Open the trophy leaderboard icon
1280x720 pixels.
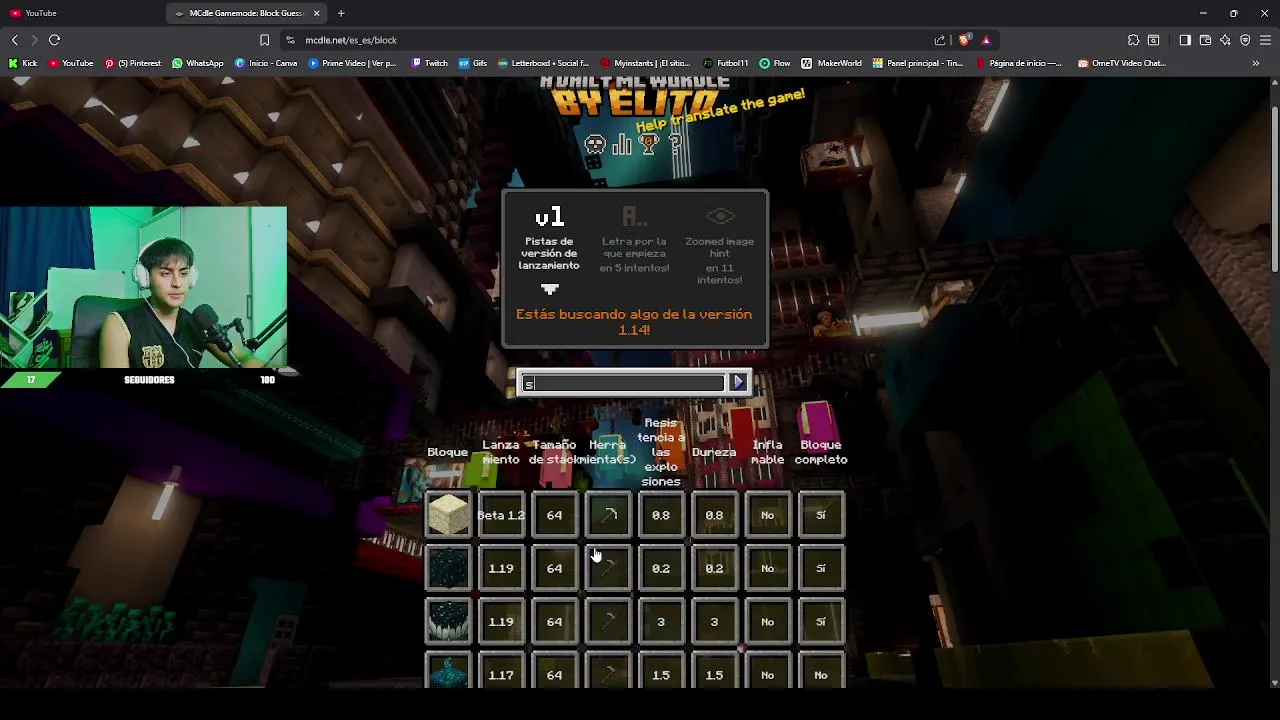click(x=650, y=145)
